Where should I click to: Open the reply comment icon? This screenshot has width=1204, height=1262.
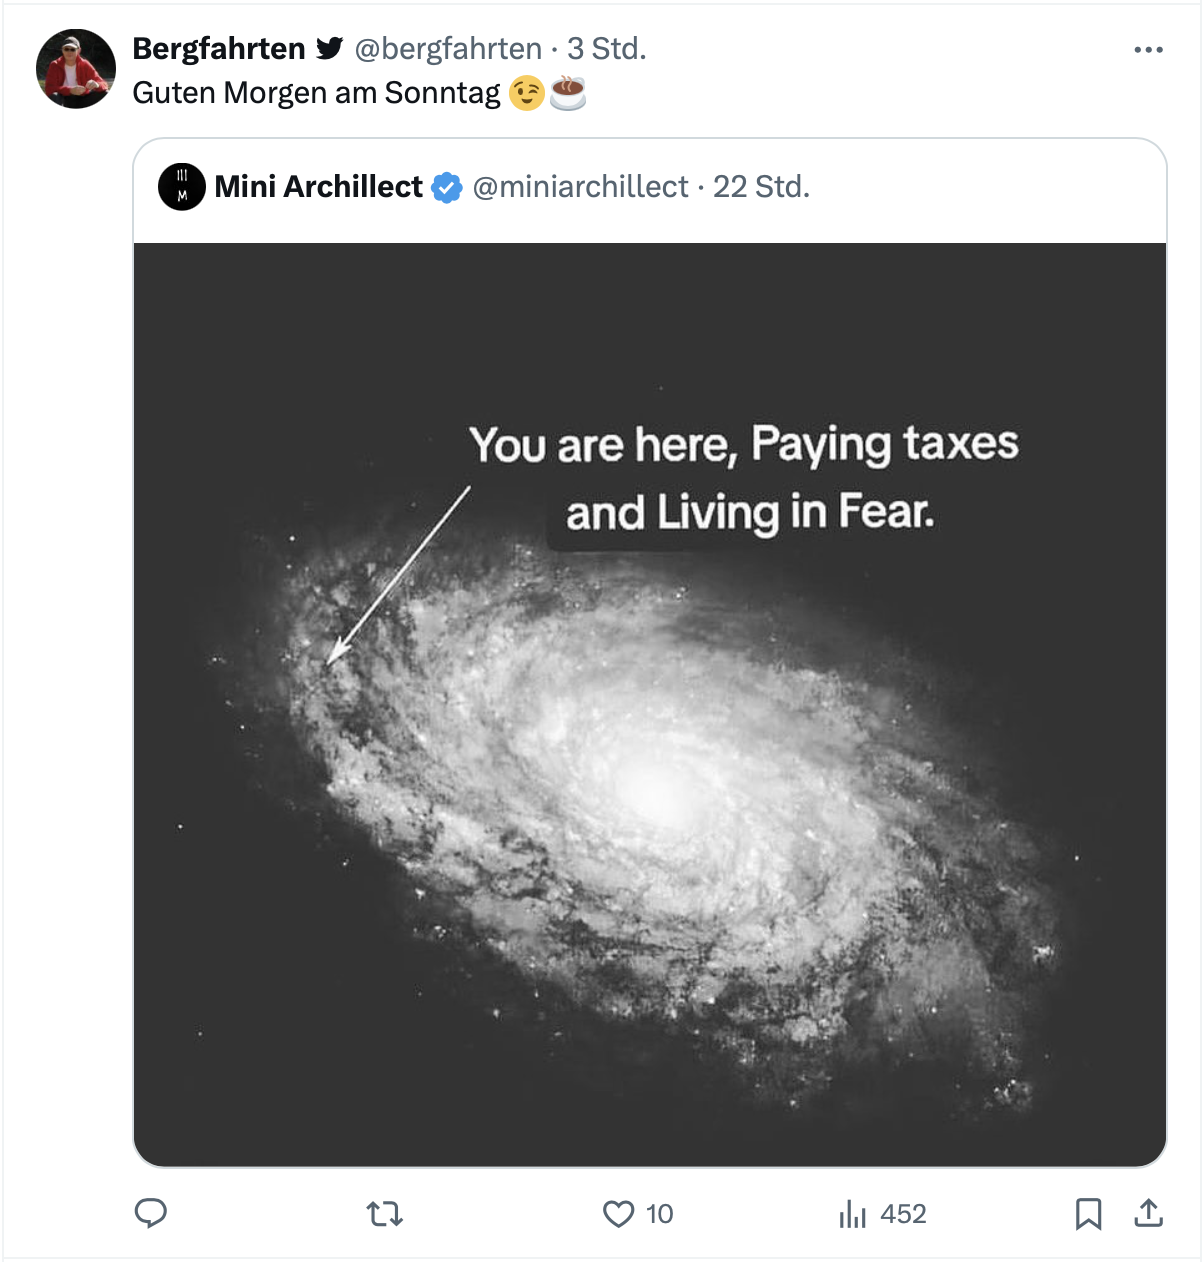point(151,1213)
